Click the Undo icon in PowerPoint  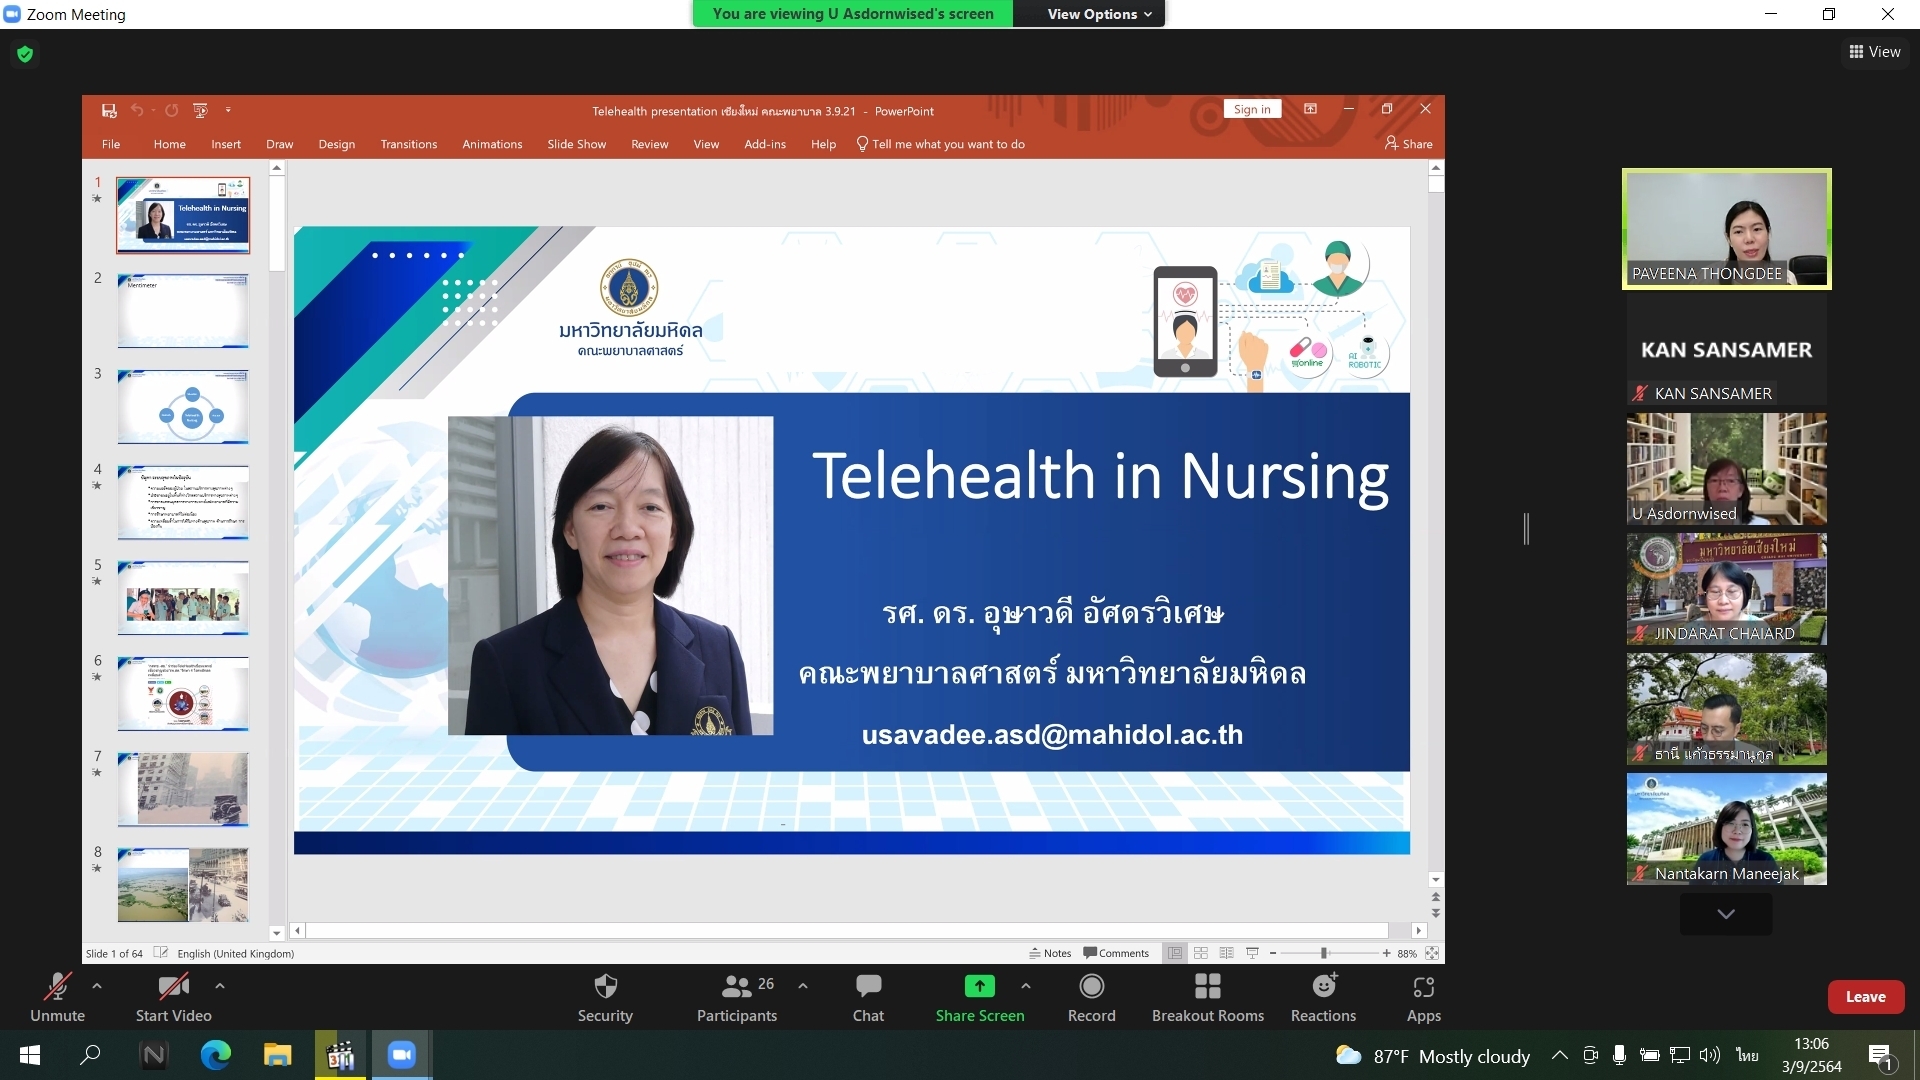click(137, 110)
